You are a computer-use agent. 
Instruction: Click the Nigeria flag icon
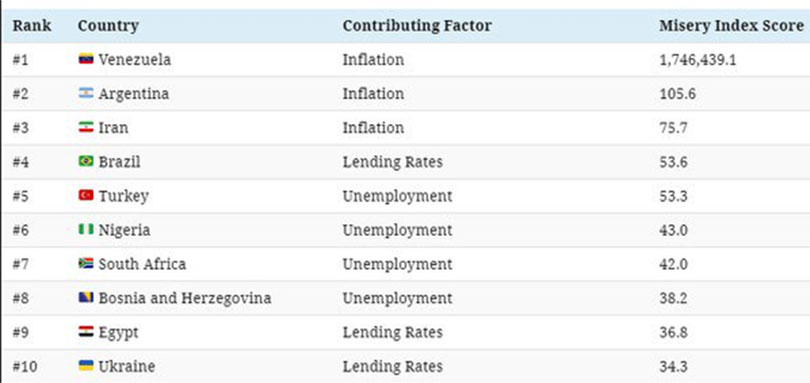coord(86,229)
